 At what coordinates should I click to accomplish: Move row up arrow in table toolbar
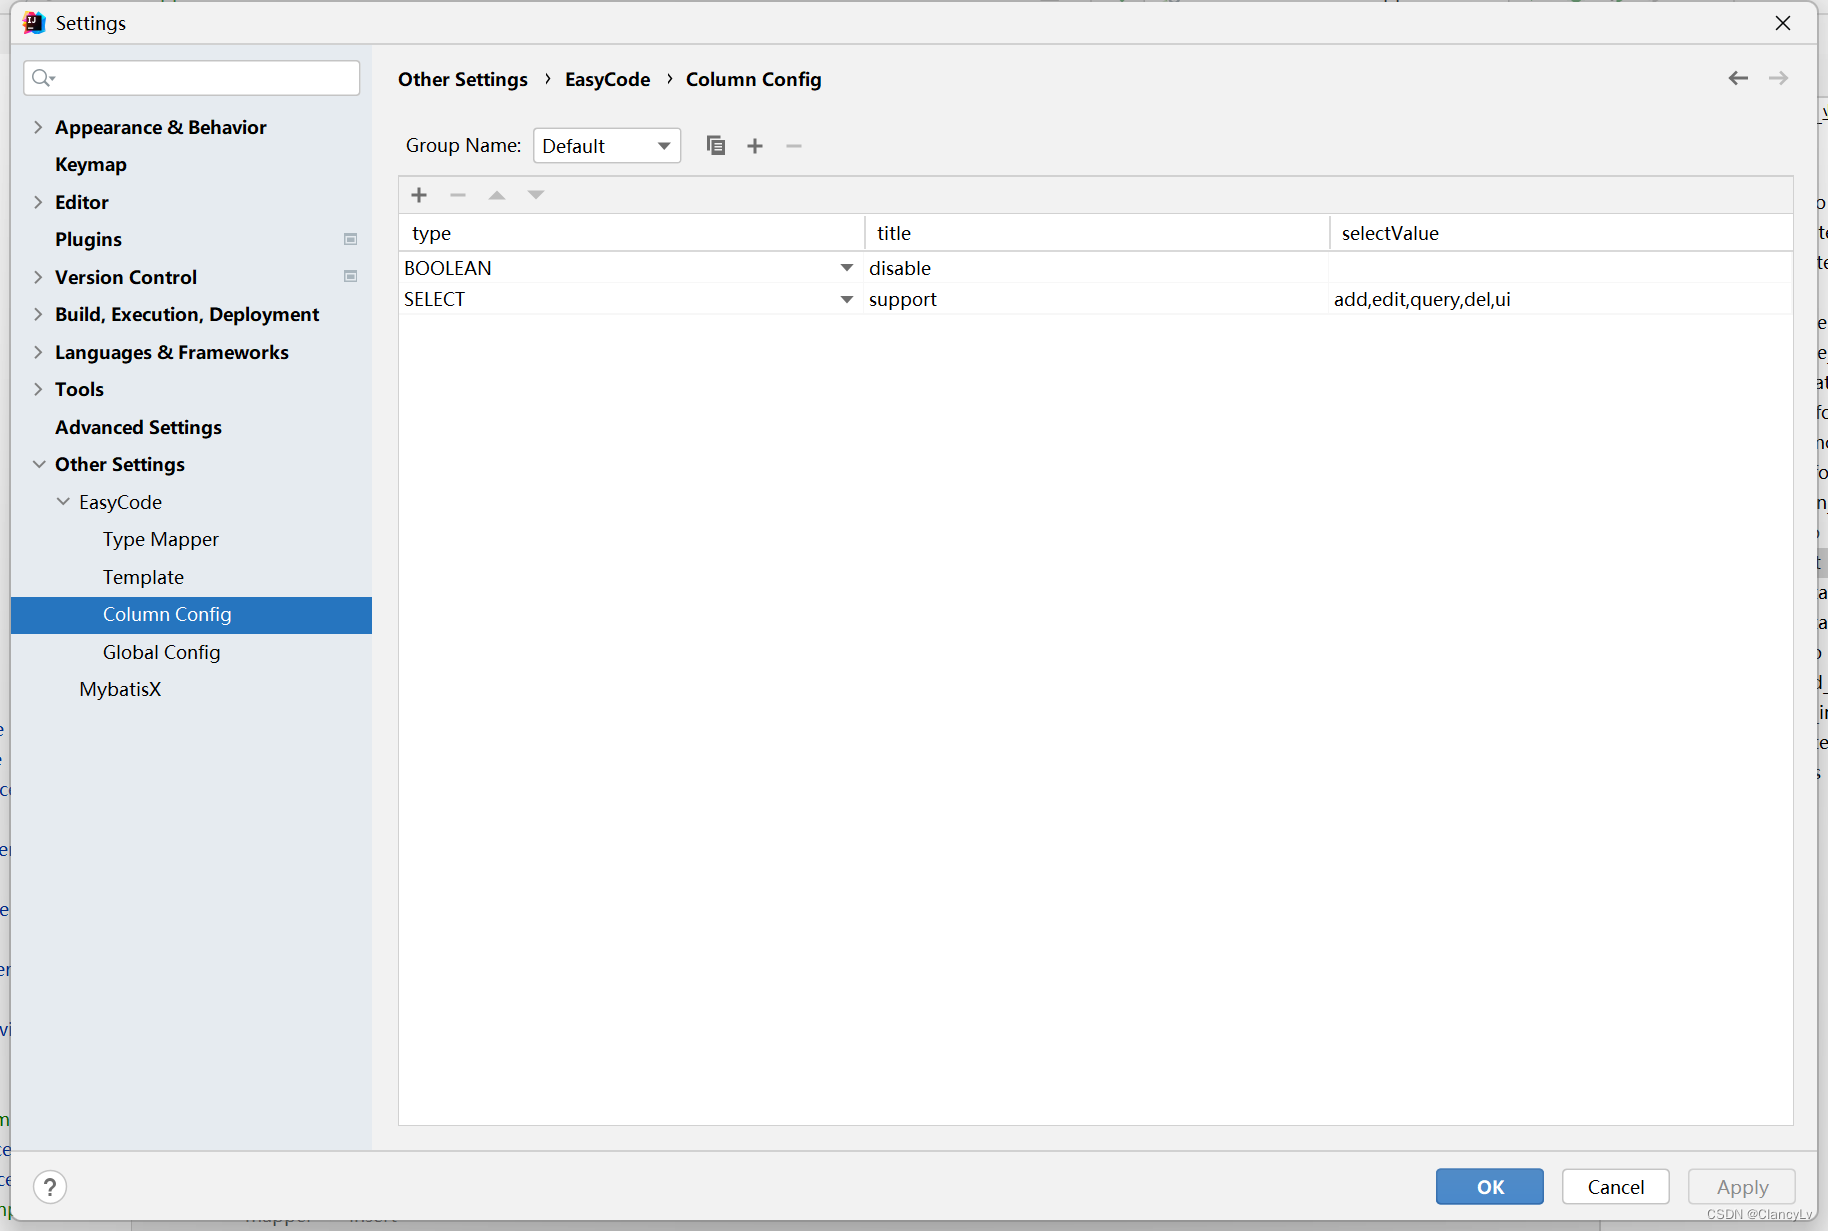click(497, 195)
